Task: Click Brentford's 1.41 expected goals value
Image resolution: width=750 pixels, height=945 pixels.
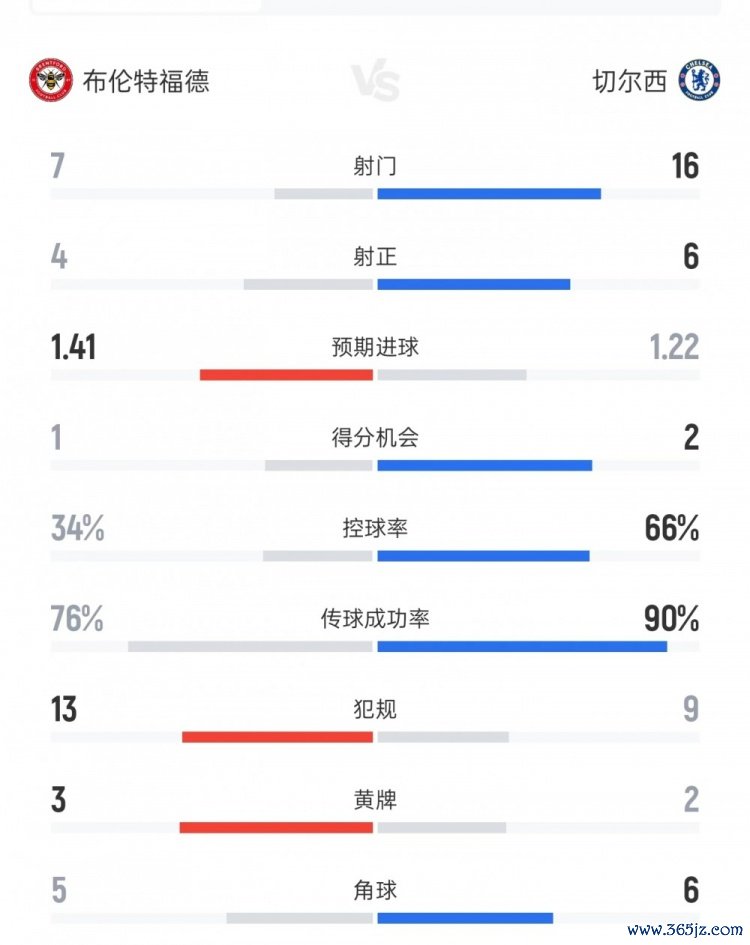Action: coord(74,347)
